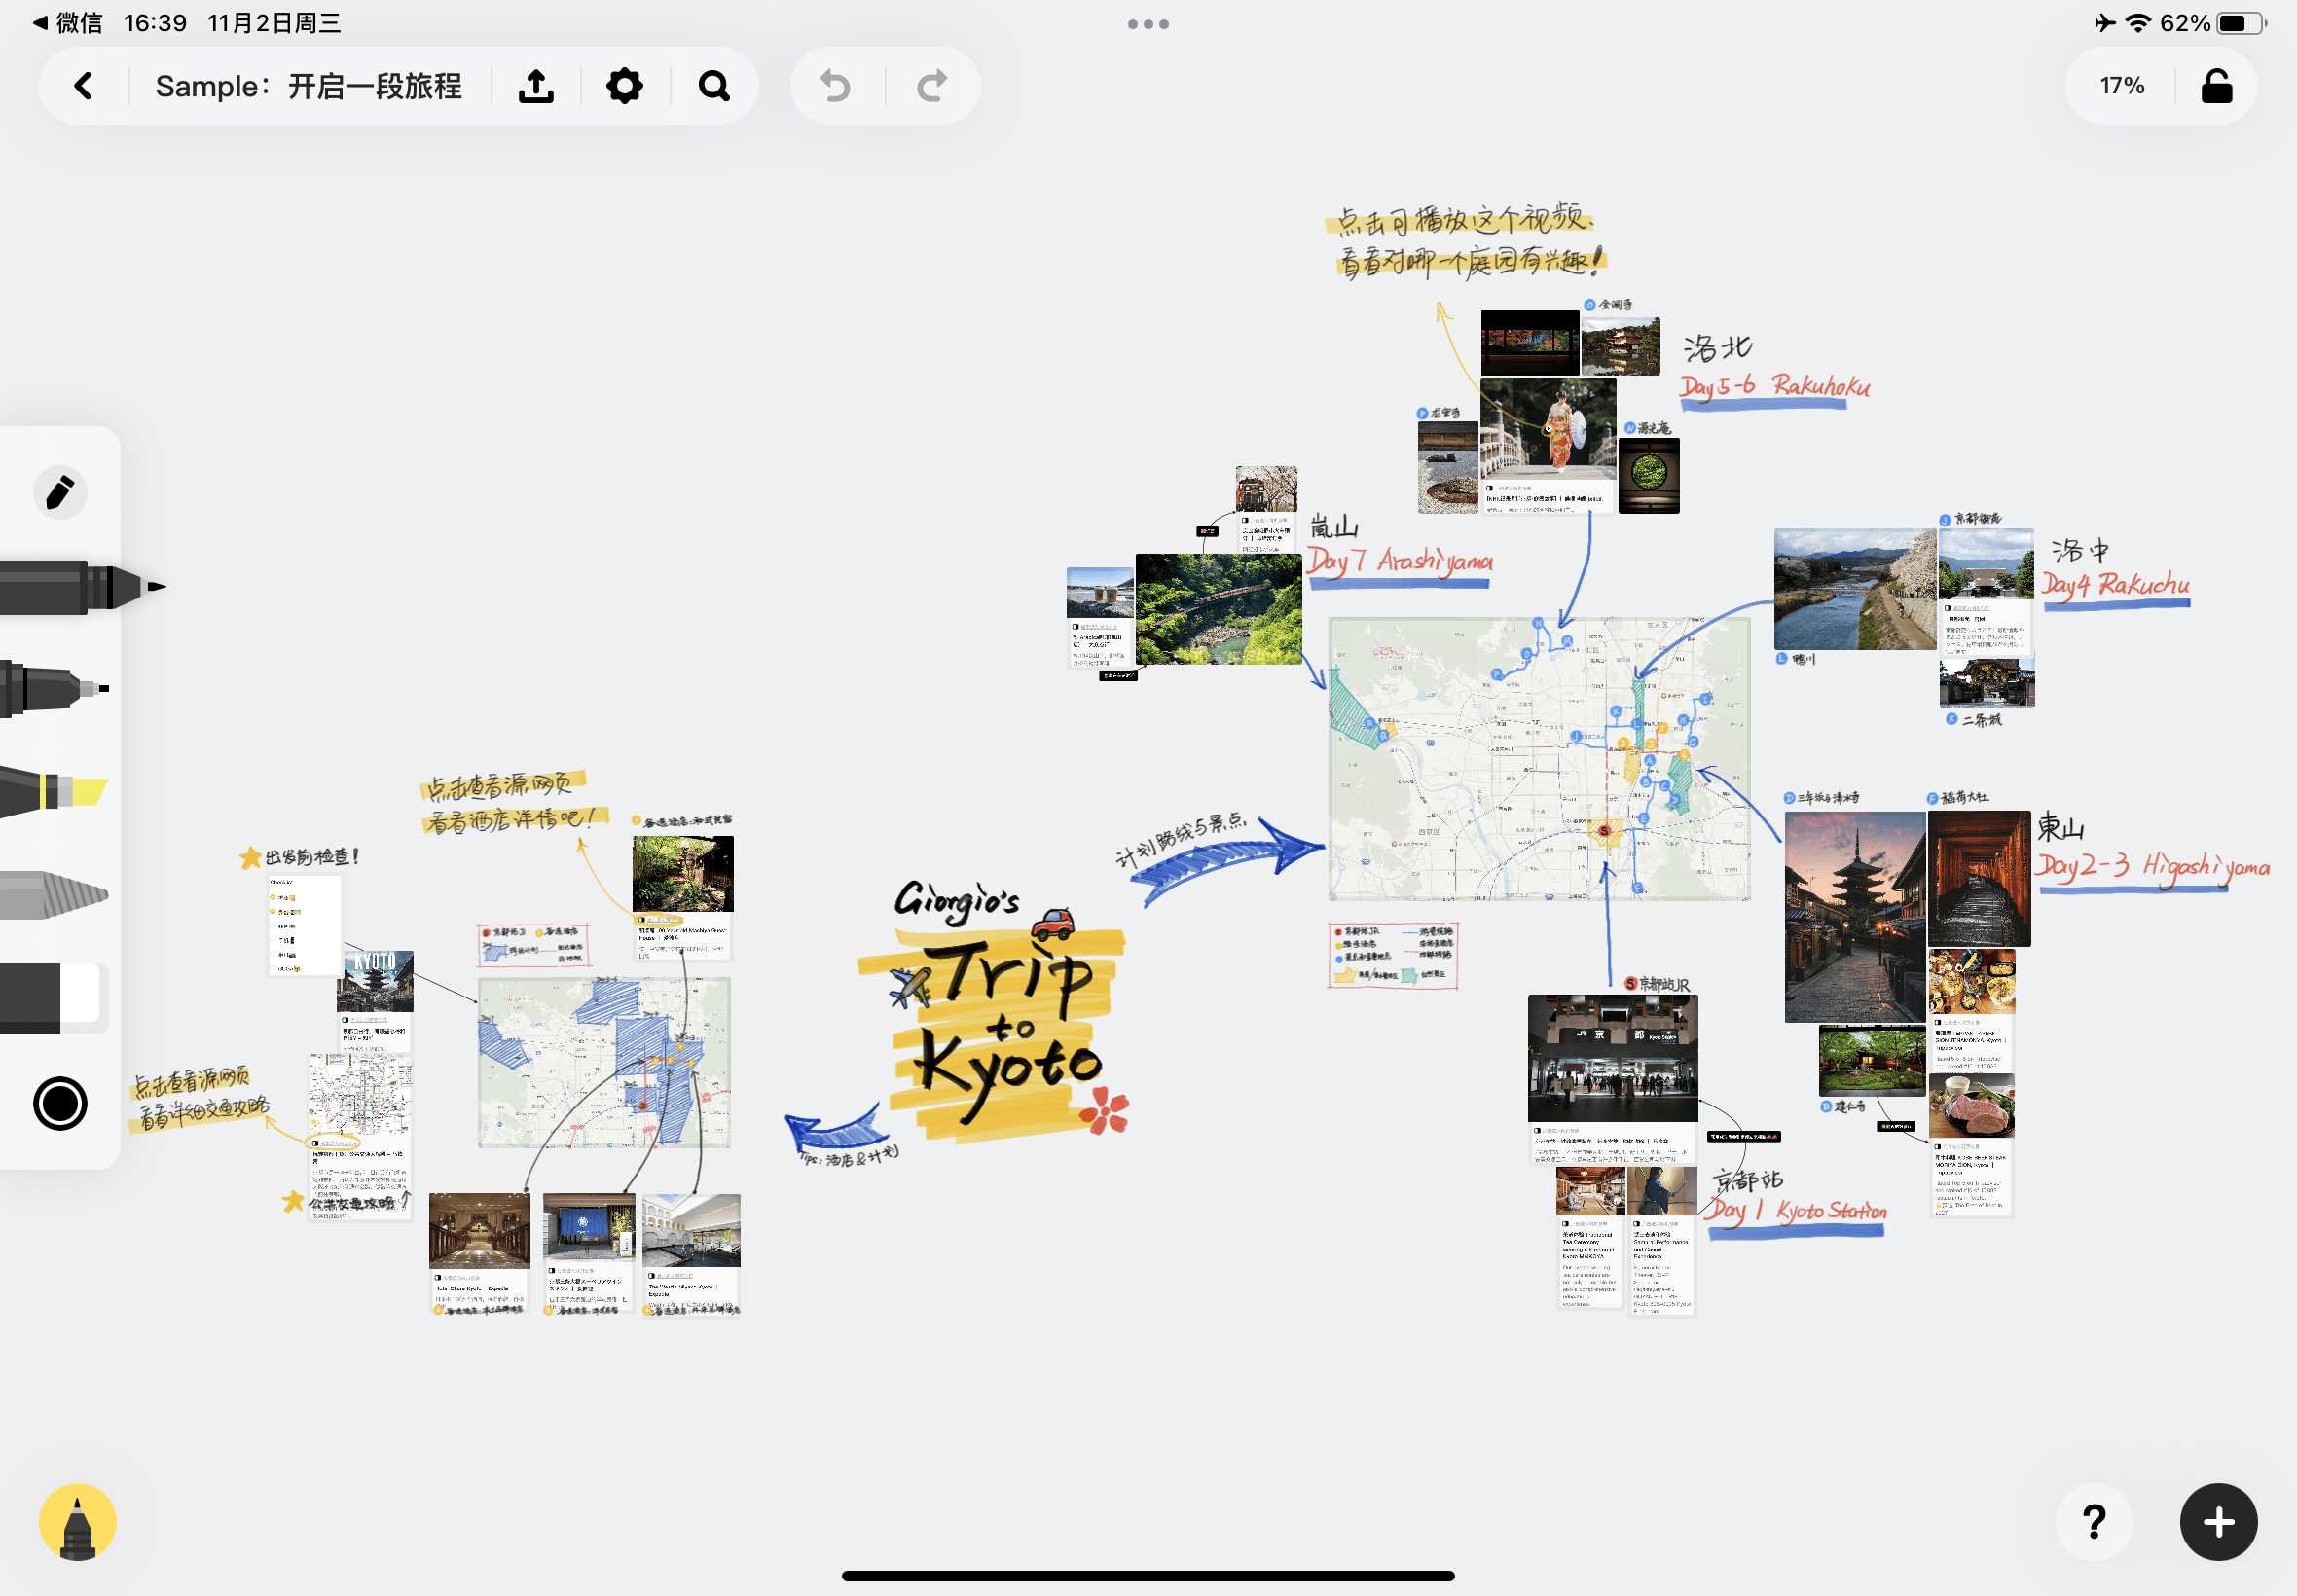The height and width of the screenshot is (1596, 2297).
Task: Open the share/export upload icon
Action: click(536, 86)
